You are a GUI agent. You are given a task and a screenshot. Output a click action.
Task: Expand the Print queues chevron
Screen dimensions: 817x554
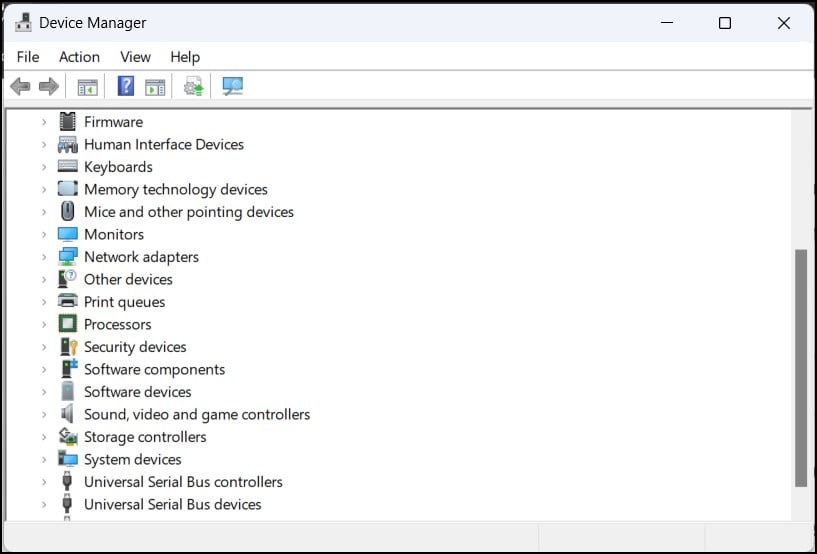click(x=44, y=302)
